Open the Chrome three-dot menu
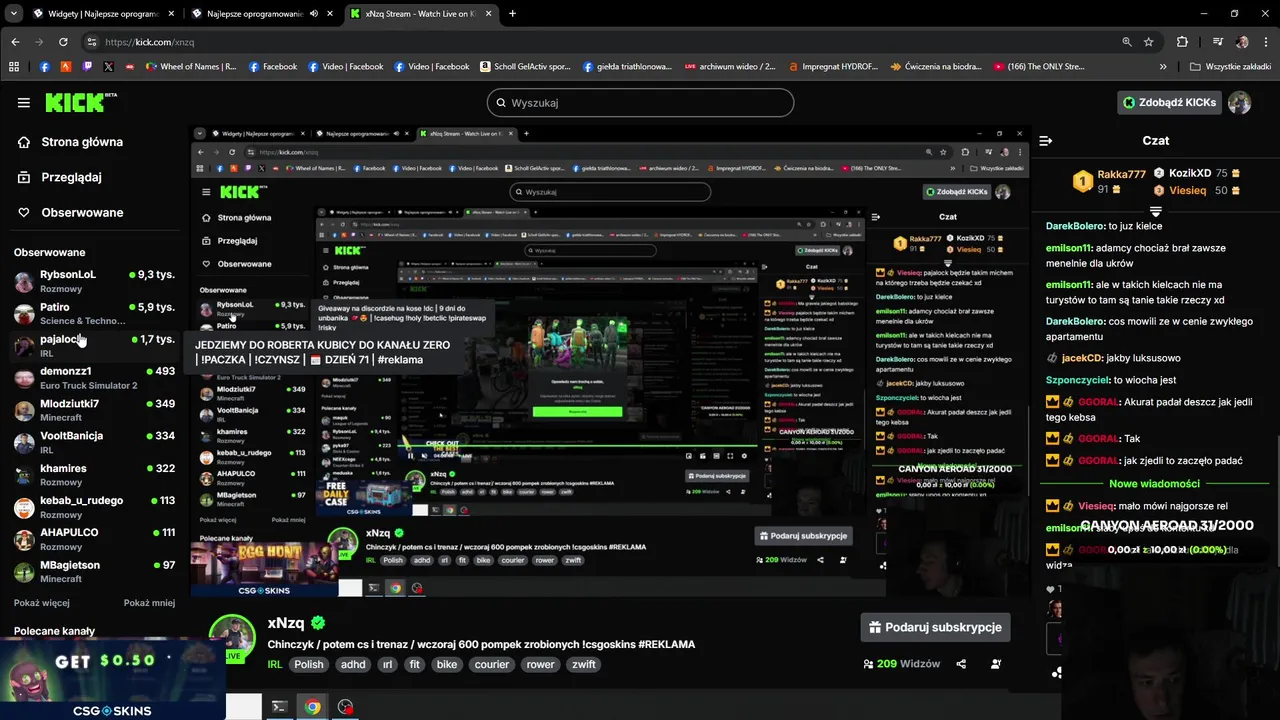 click(1266, 42)
